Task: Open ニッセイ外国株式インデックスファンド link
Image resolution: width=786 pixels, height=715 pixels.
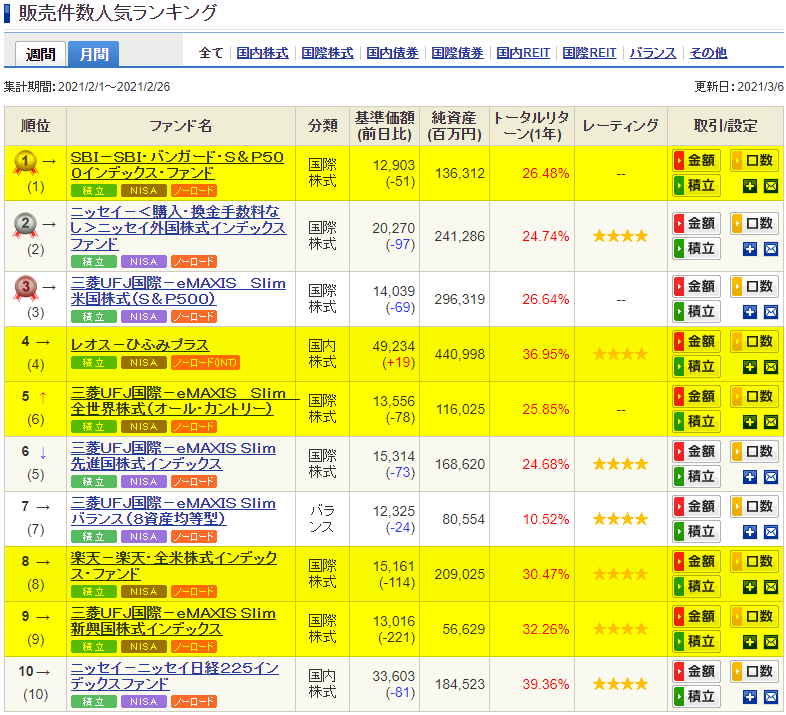Action: click(x=178, y=228)
